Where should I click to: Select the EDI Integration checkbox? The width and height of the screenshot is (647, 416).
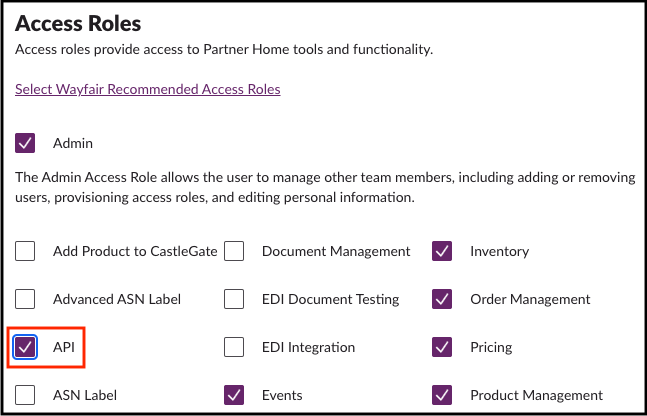[235, 347]
